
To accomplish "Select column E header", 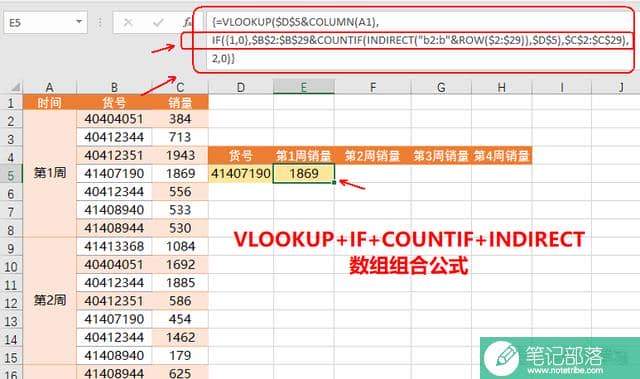I will pyautogui.click(x=304, y=87).
